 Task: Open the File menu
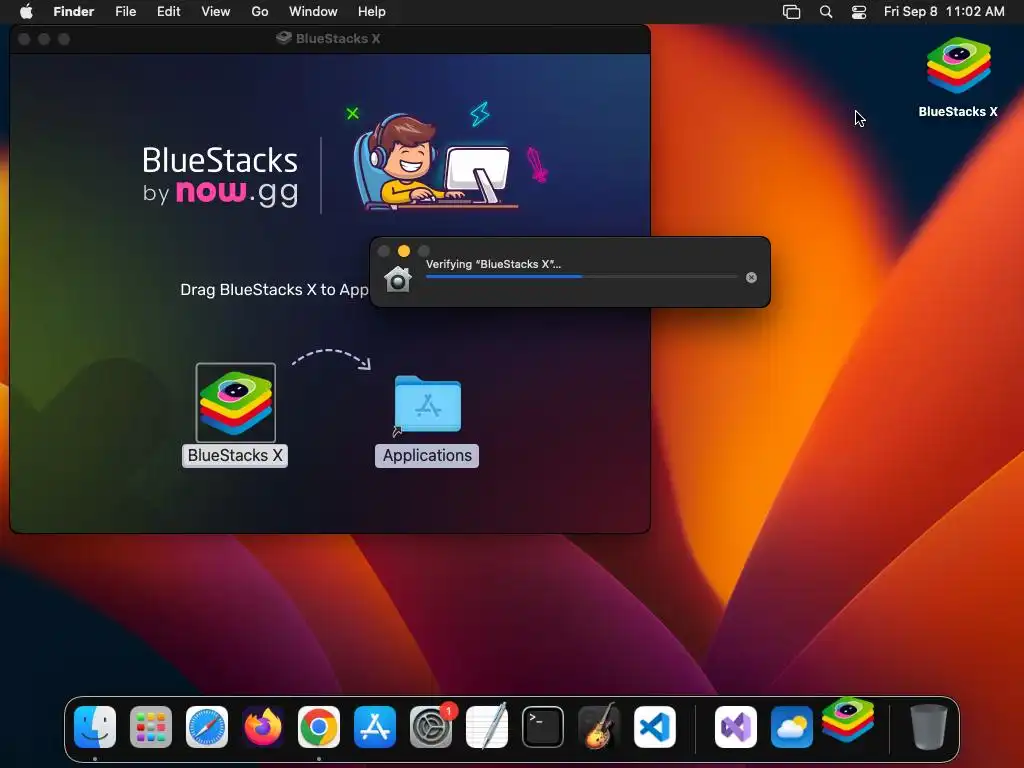tap(125, 11)
